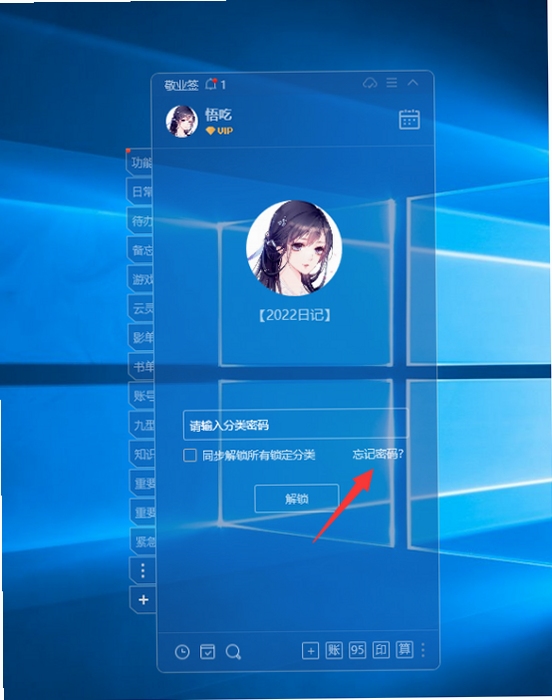Click the search magnifier icon

pyautogui.click(x=233, y=652)
